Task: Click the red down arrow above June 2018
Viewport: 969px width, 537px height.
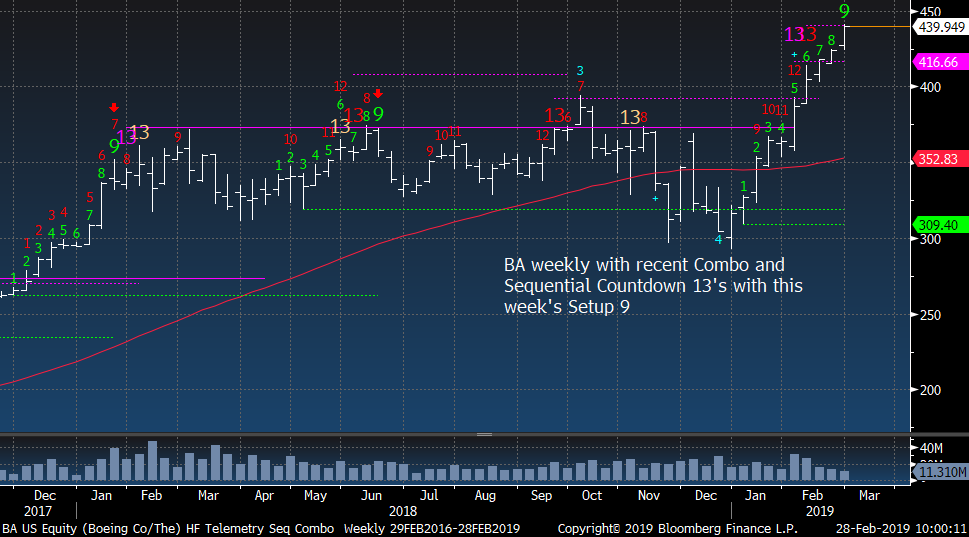Action: (378, 94)
